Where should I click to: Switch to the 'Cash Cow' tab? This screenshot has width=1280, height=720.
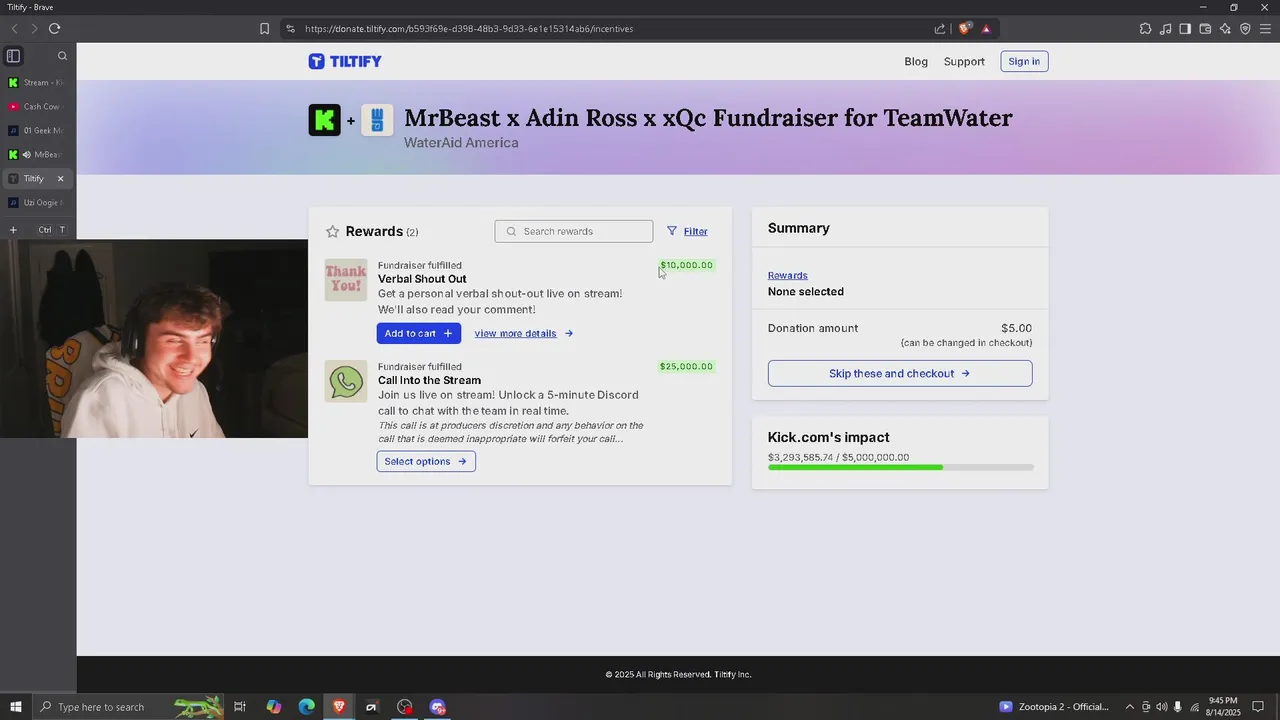point(38,107)
